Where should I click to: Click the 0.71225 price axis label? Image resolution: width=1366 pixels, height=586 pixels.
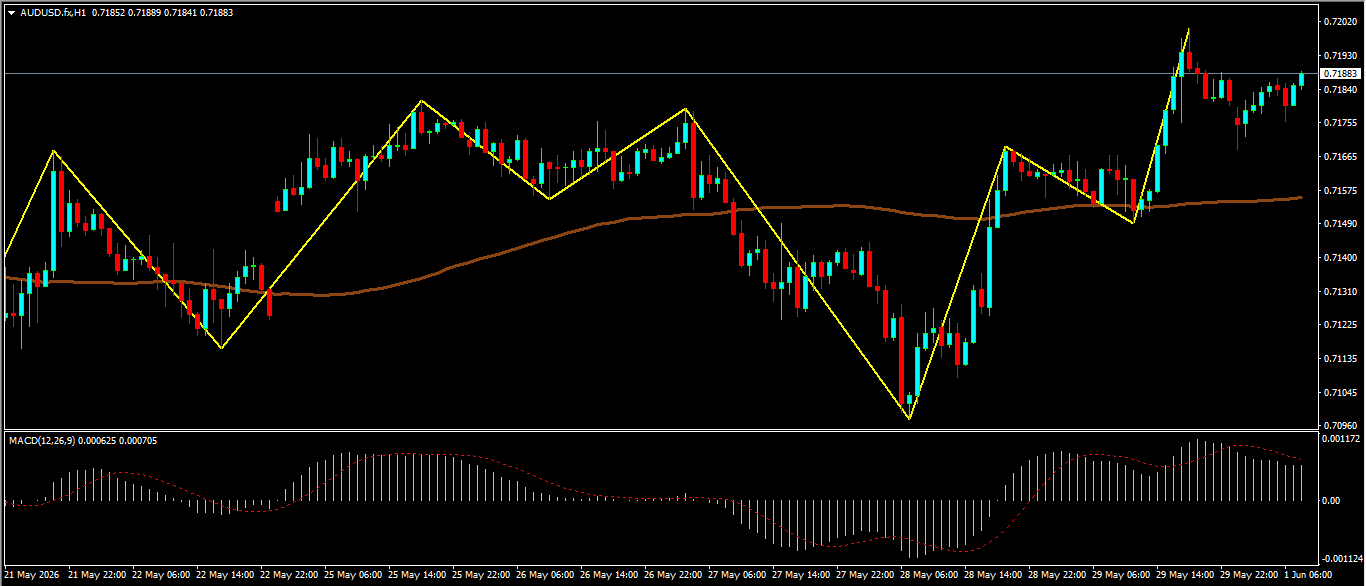[x=1339, y=325]
